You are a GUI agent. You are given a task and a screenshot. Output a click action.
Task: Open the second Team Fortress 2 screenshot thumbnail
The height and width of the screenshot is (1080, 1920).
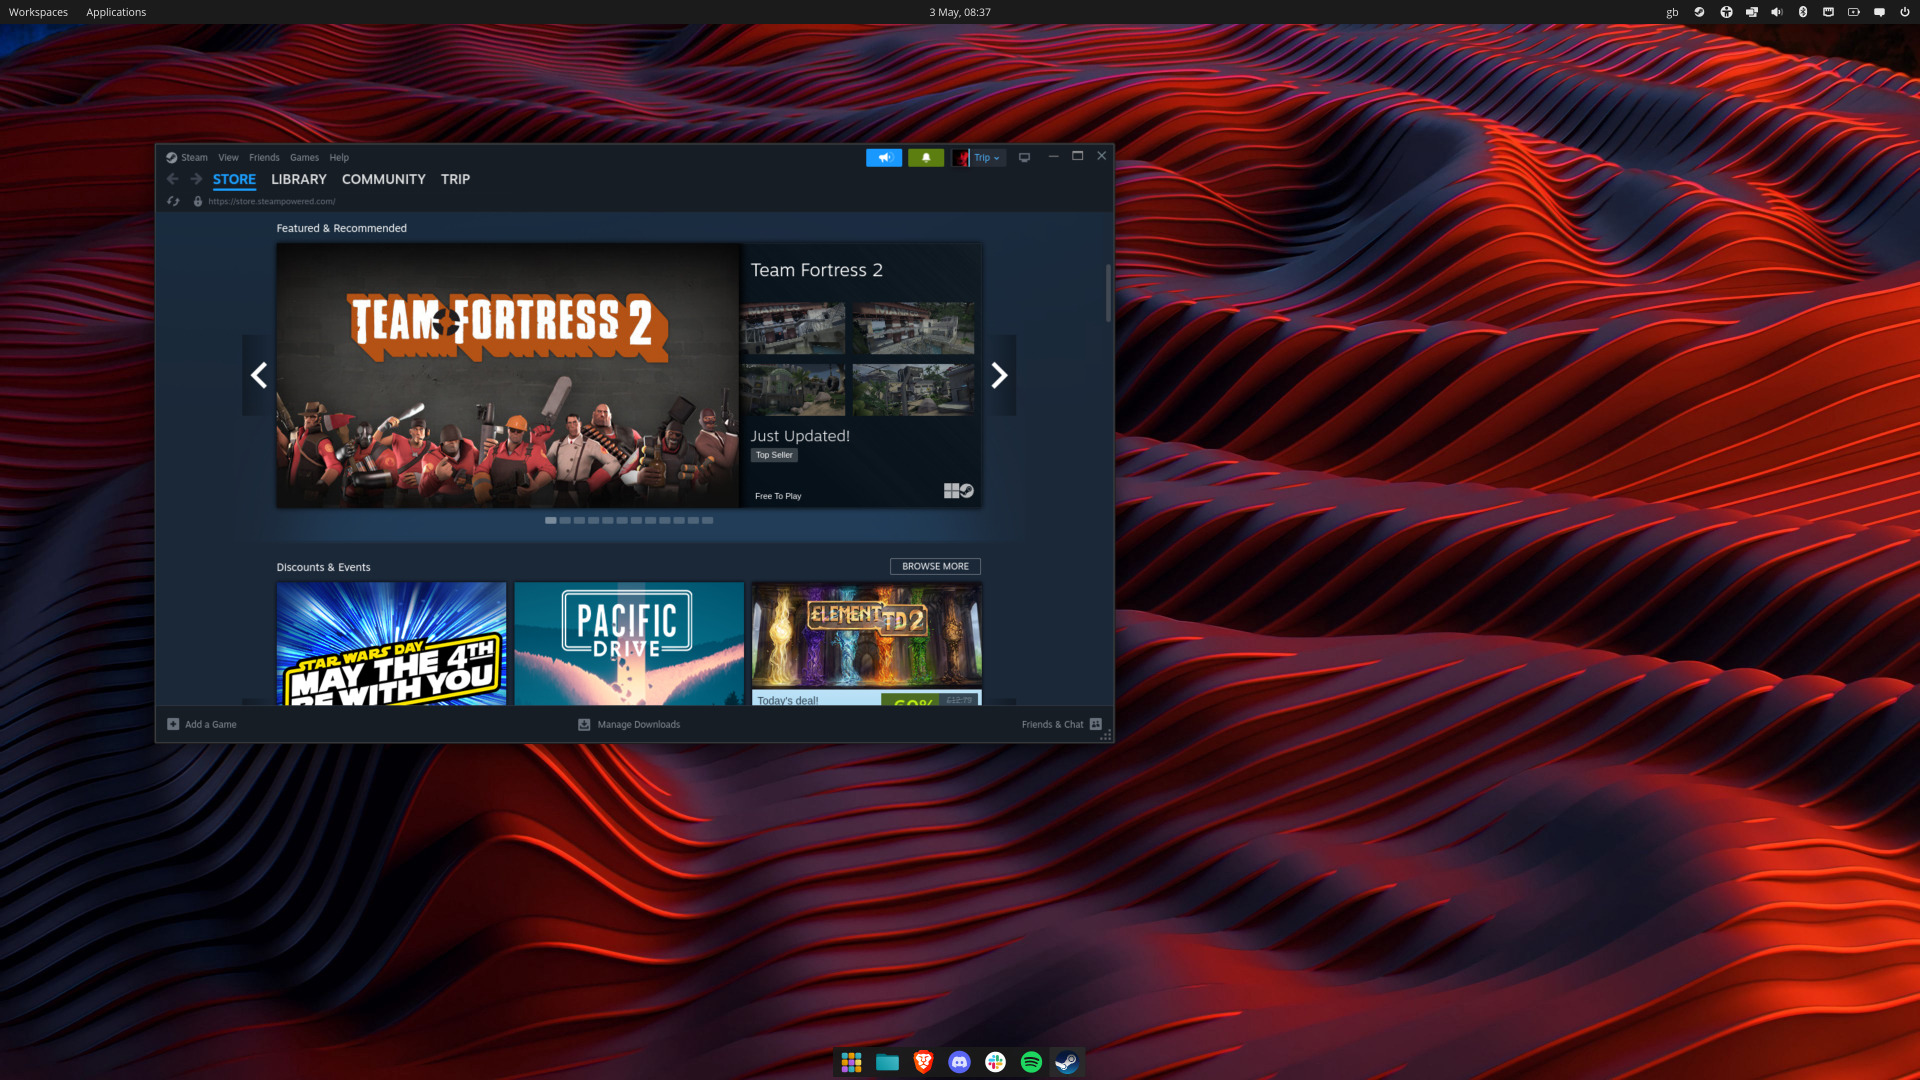(913, 328)
